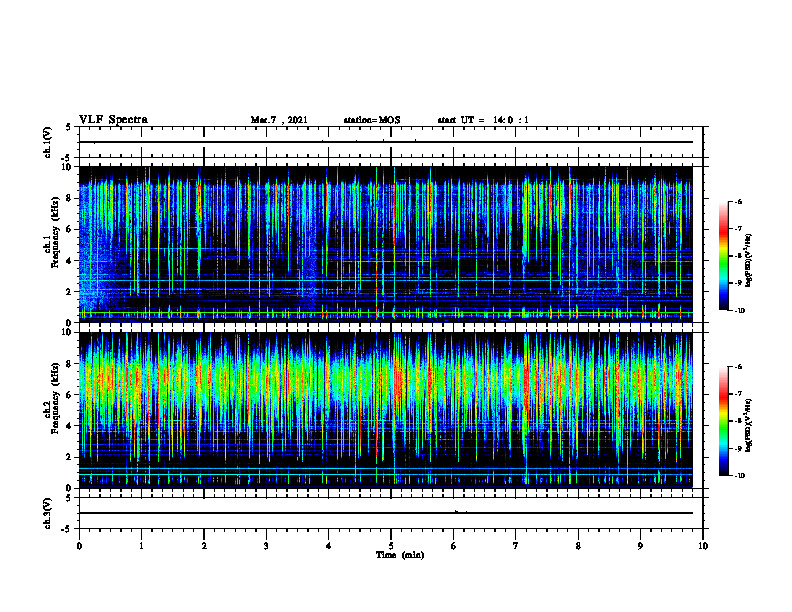The height and width of the screenshot is (612, 792).
Task: Click time axis tick label "8"
Action: (x=578, y=546)
